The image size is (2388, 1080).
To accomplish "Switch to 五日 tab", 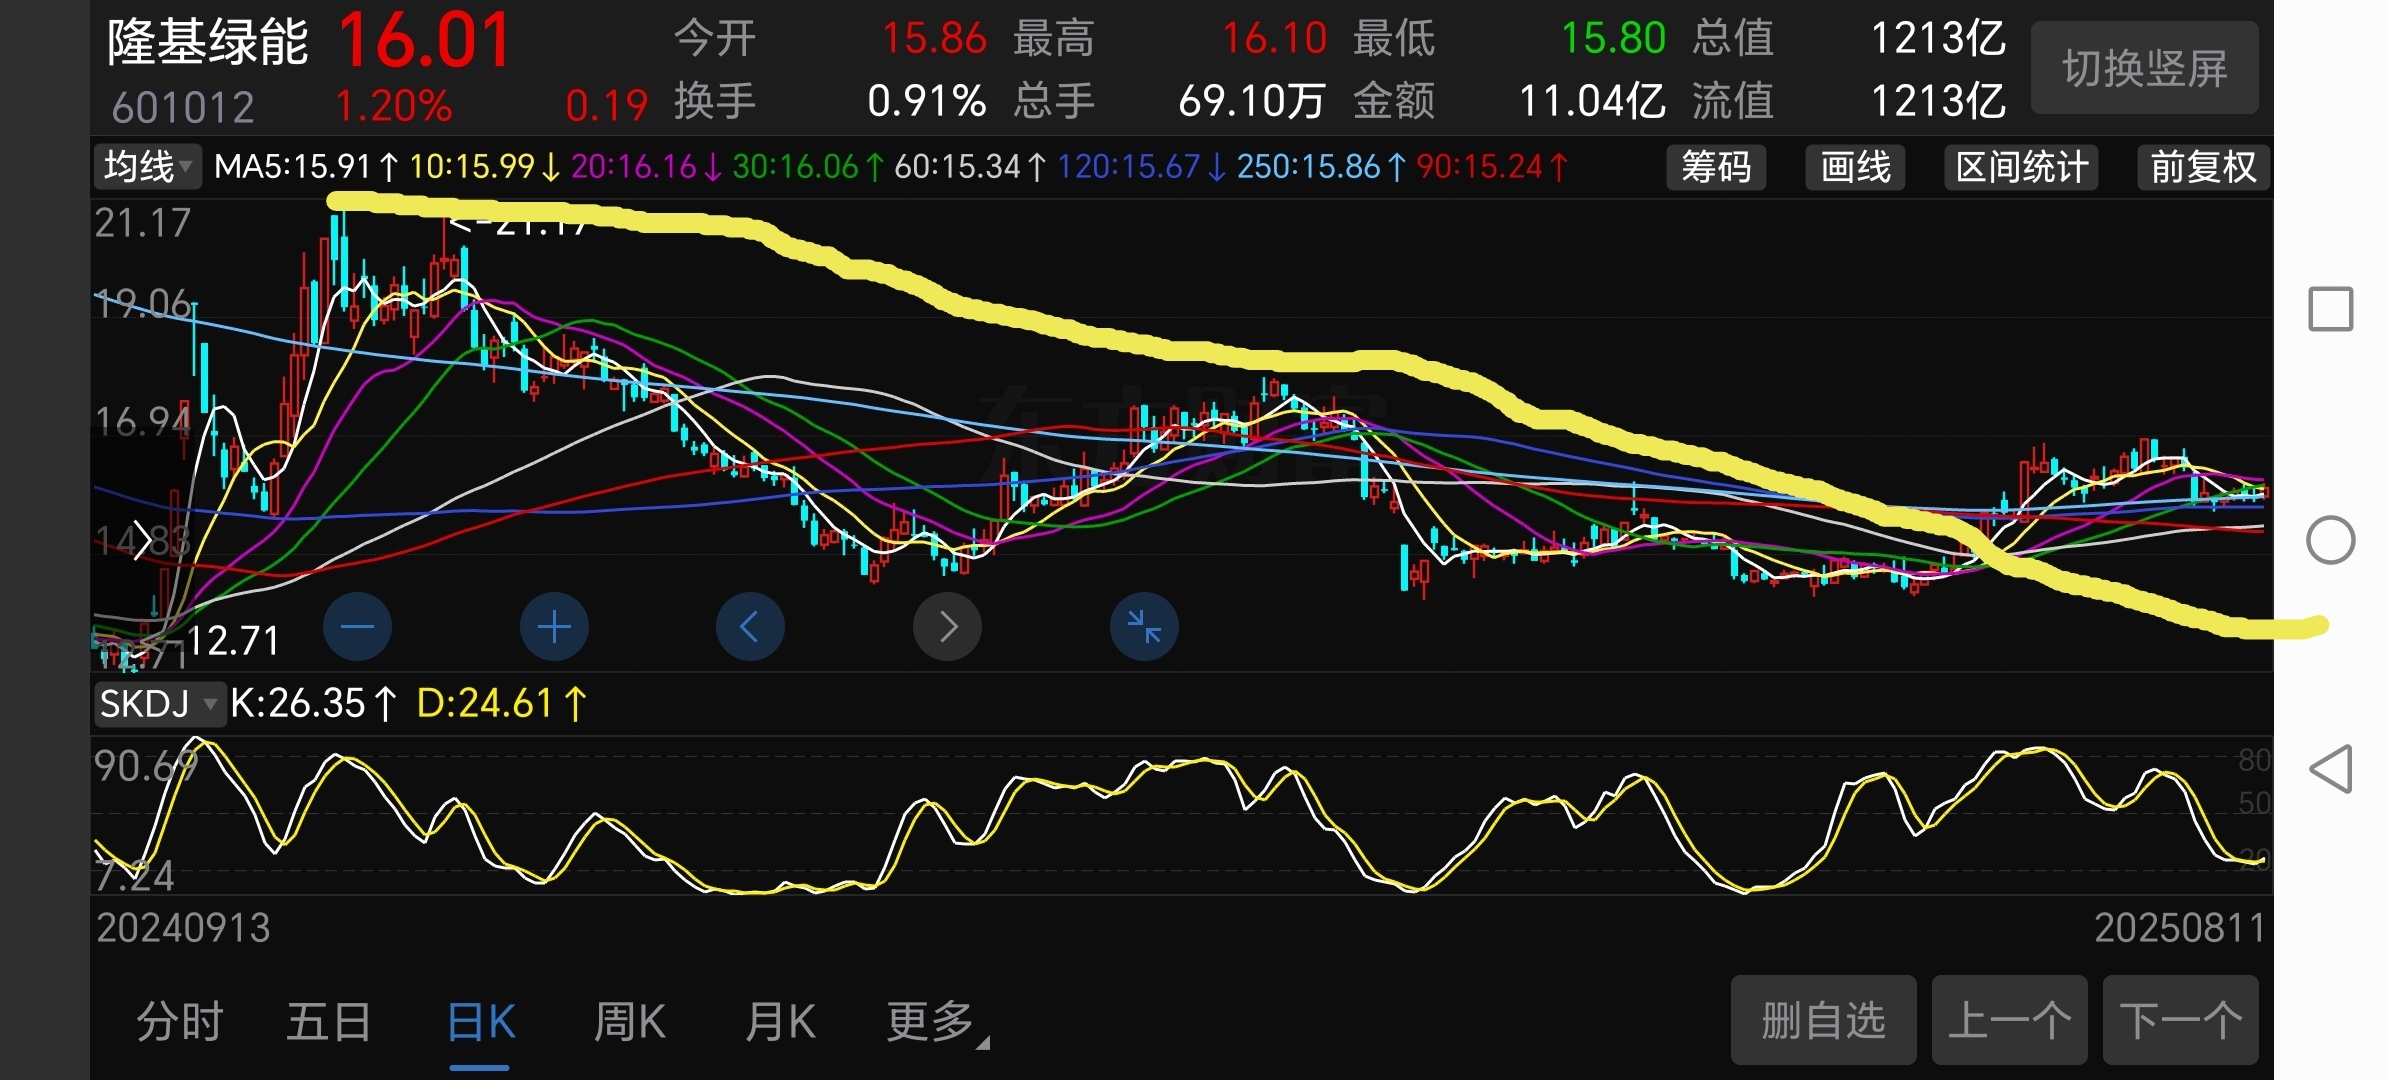I will tap(329, 1022).
